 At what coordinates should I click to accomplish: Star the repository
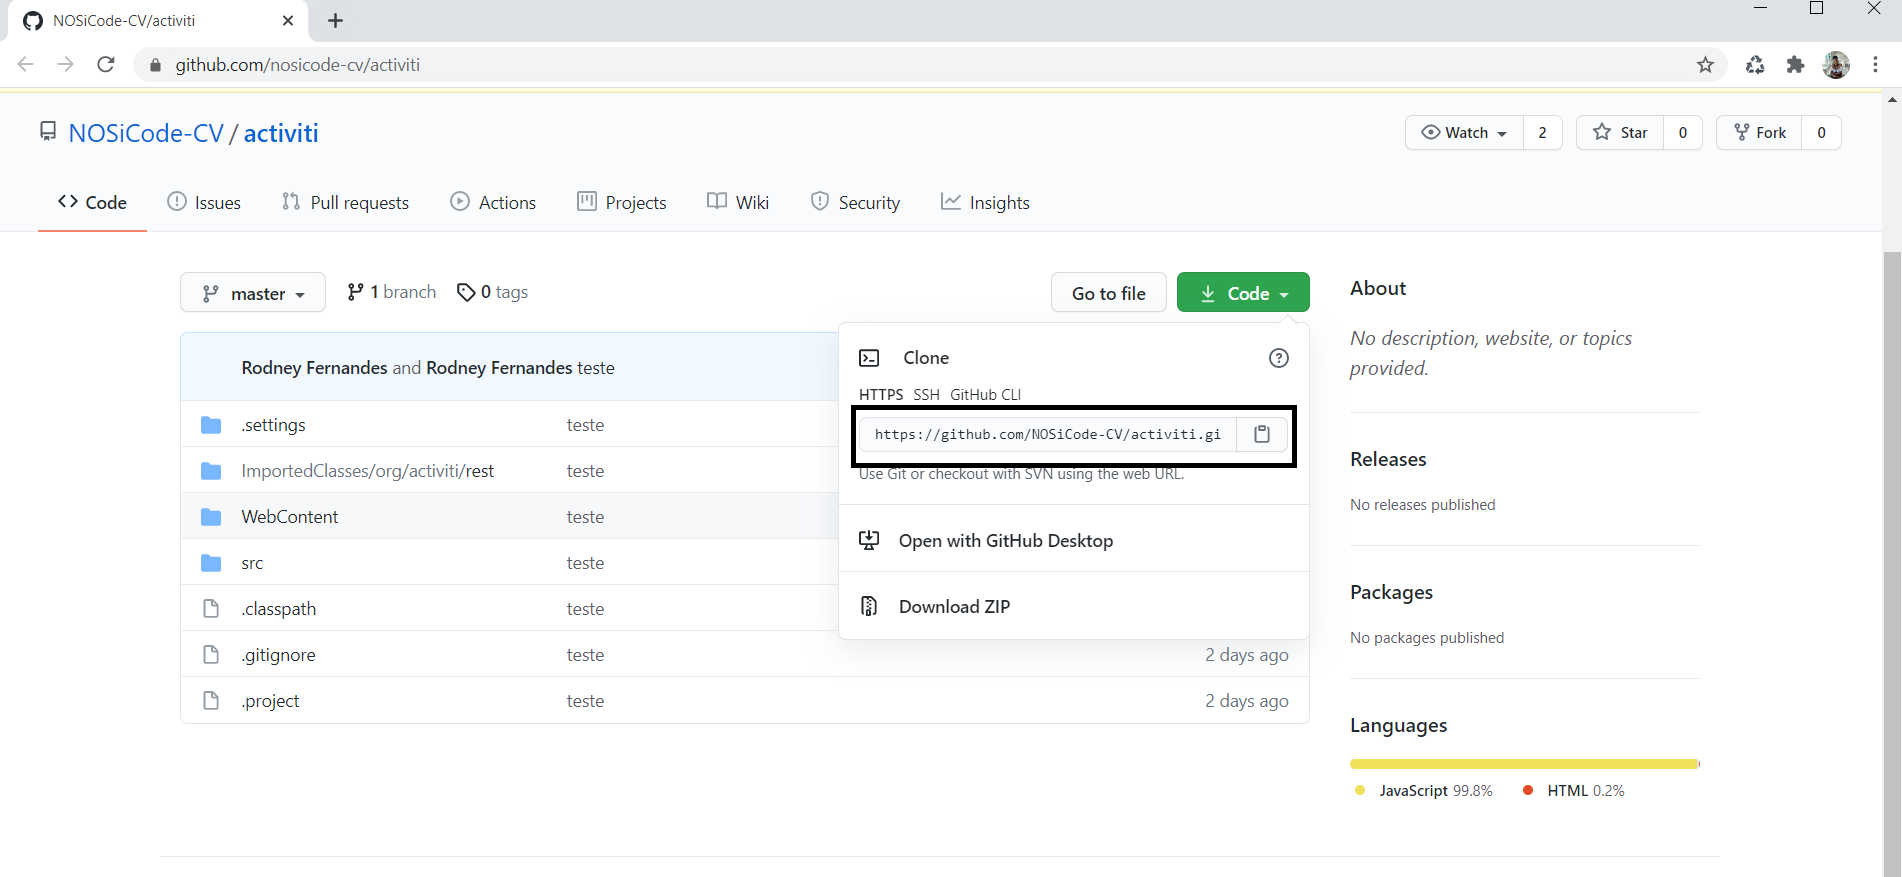coord(1620,133)
